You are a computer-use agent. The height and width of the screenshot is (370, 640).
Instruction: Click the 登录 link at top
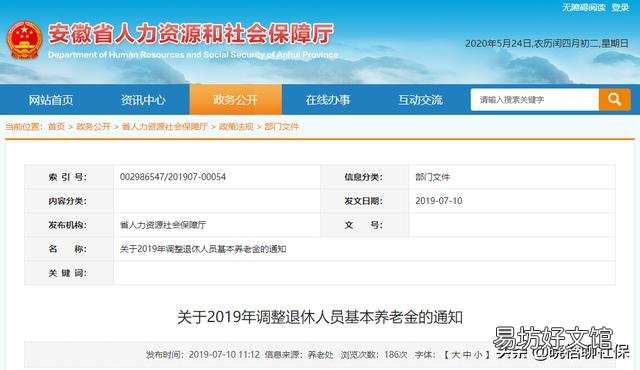coord(620,7)
